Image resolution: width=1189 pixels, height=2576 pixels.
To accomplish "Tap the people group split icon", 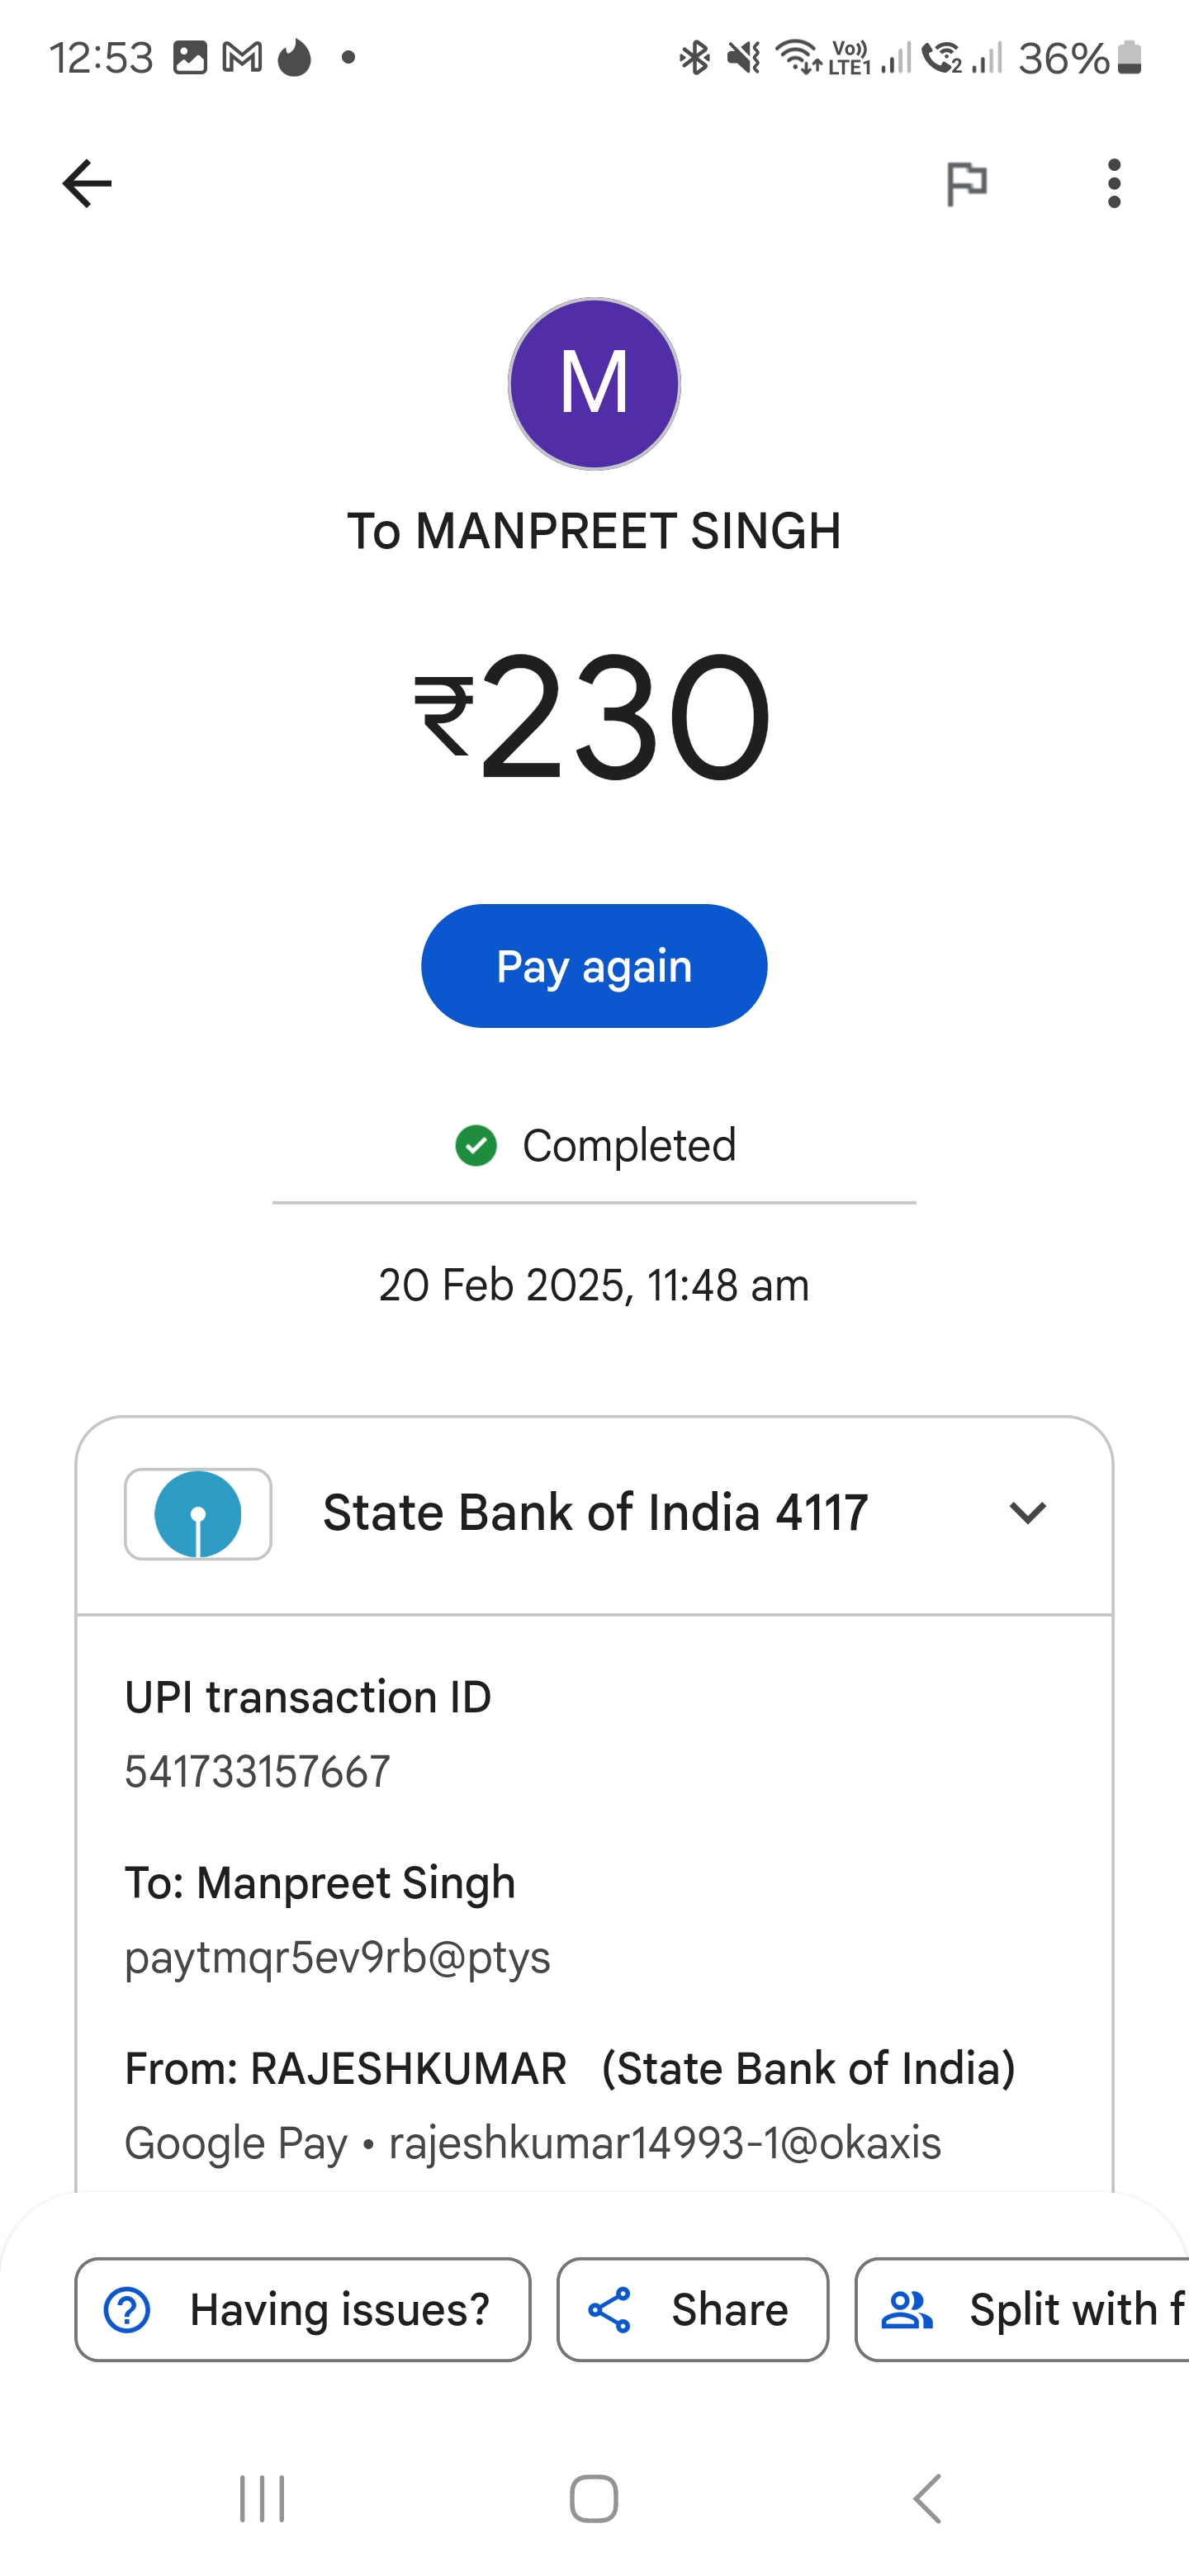I will [906, 2310].
